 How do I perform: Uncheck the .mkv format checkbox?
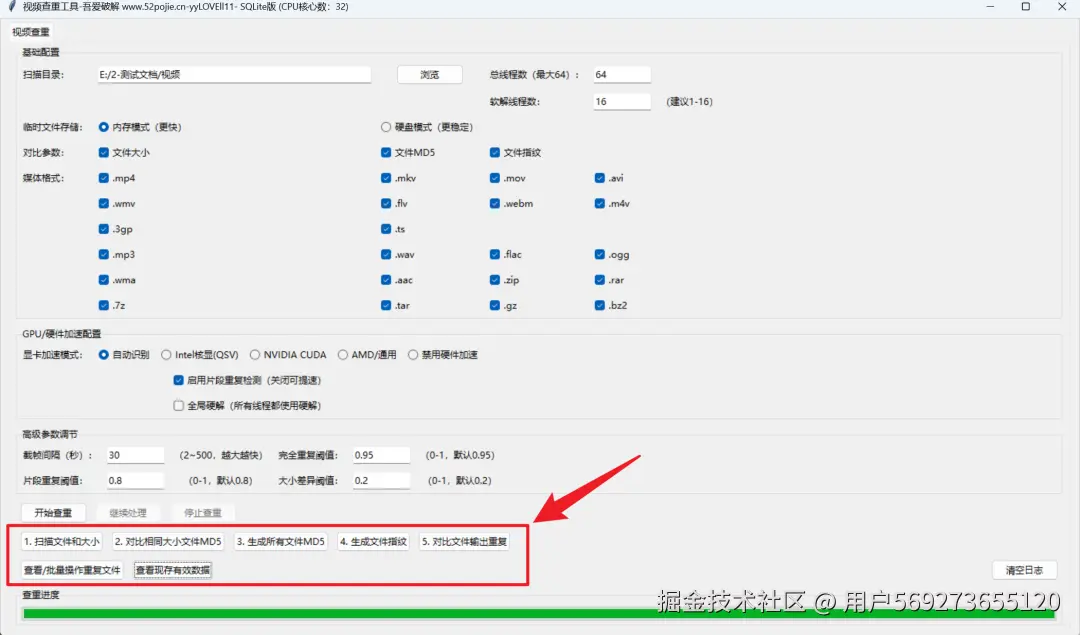pyautogui.click(x=386, y=178)
